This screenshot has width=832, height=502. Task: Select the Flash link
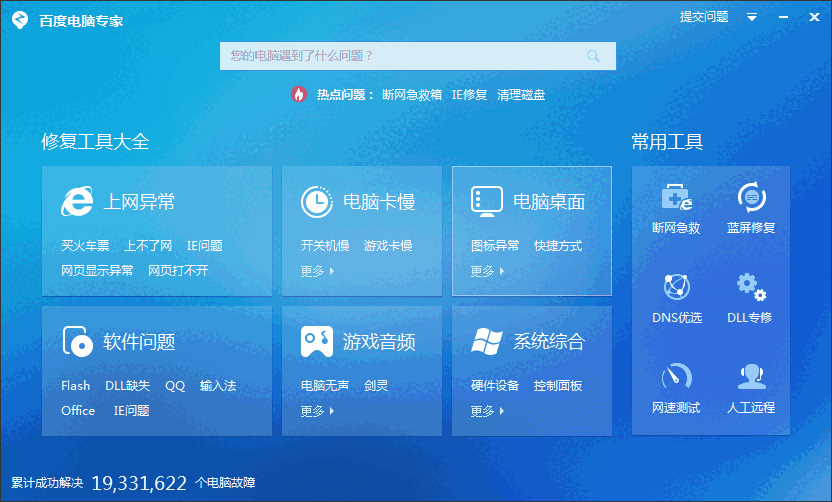tap(76, 386)
